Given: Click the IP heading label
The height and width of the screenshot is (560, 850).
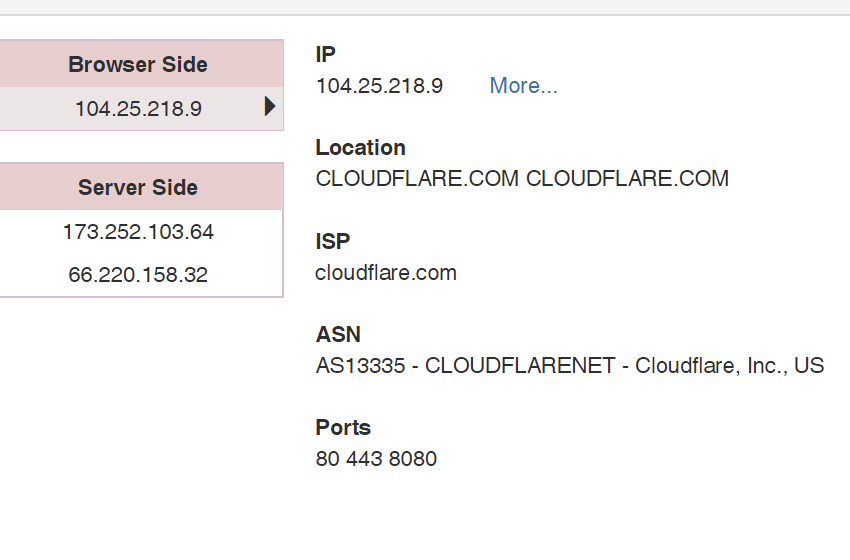Looking at the screenshot, I should [326, 54].
